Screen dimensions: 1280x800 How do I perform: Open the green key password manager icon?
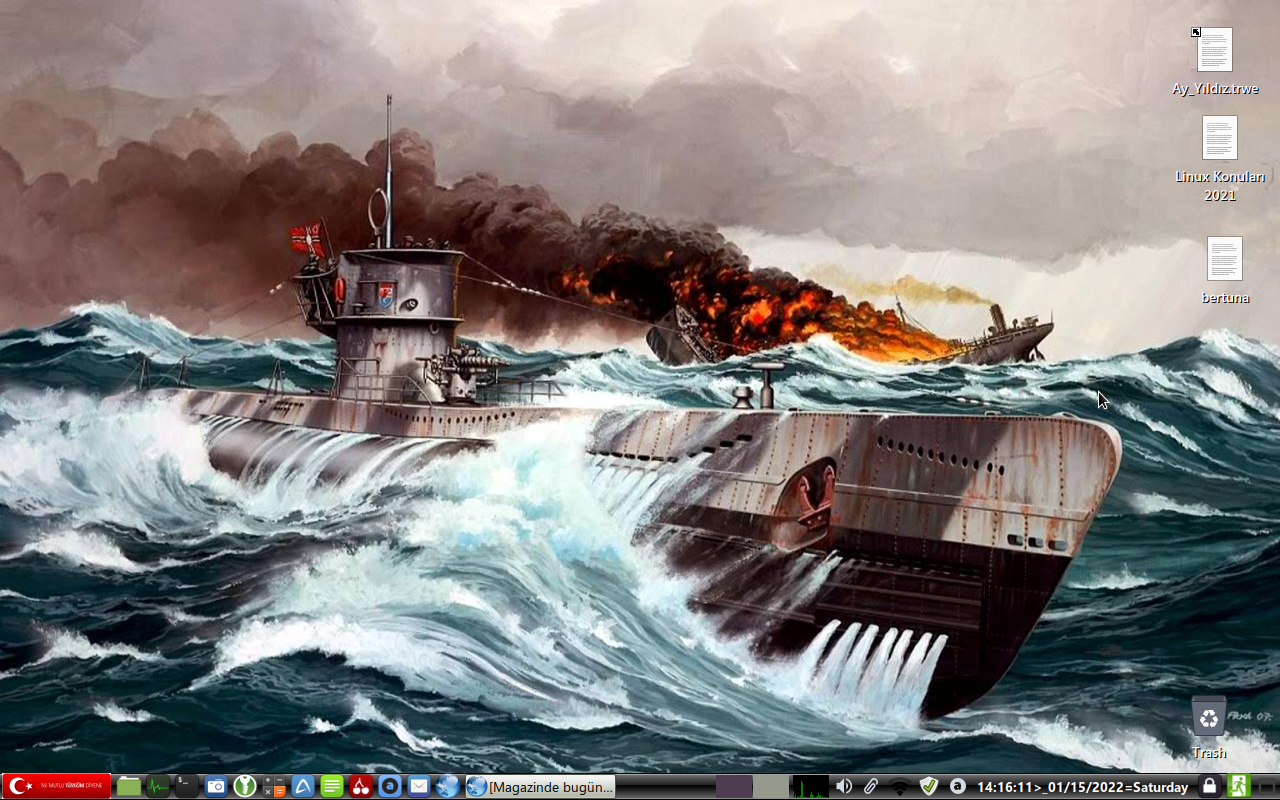245,786
